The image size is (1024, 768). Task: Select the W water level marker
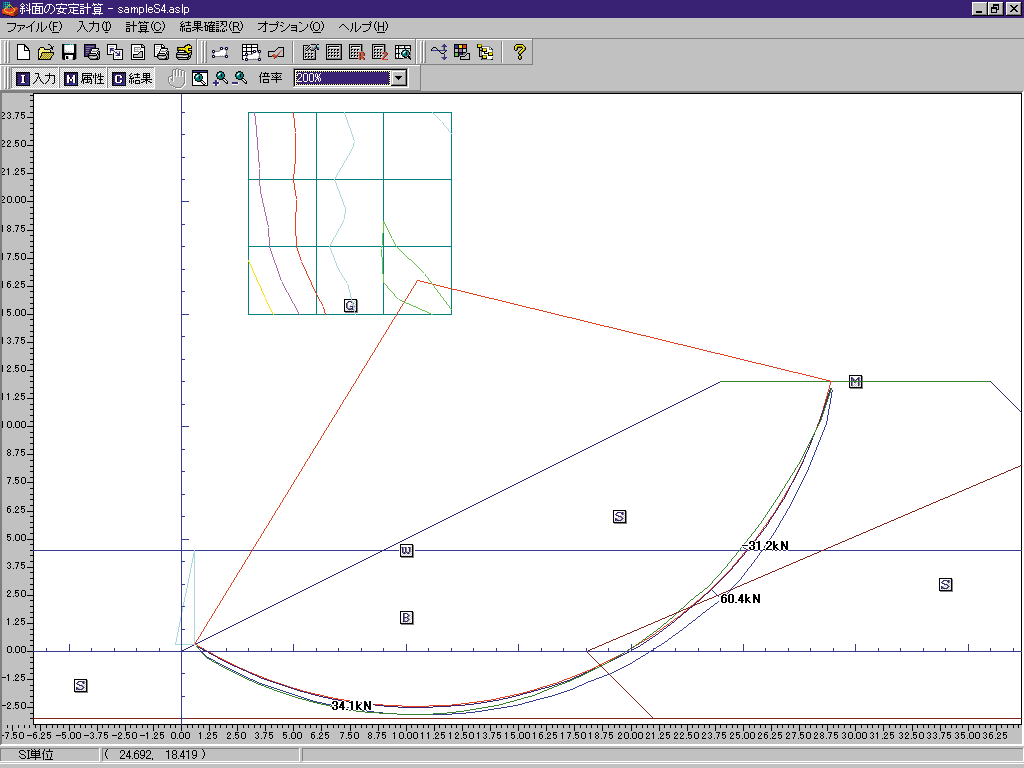tap(406, 551)
